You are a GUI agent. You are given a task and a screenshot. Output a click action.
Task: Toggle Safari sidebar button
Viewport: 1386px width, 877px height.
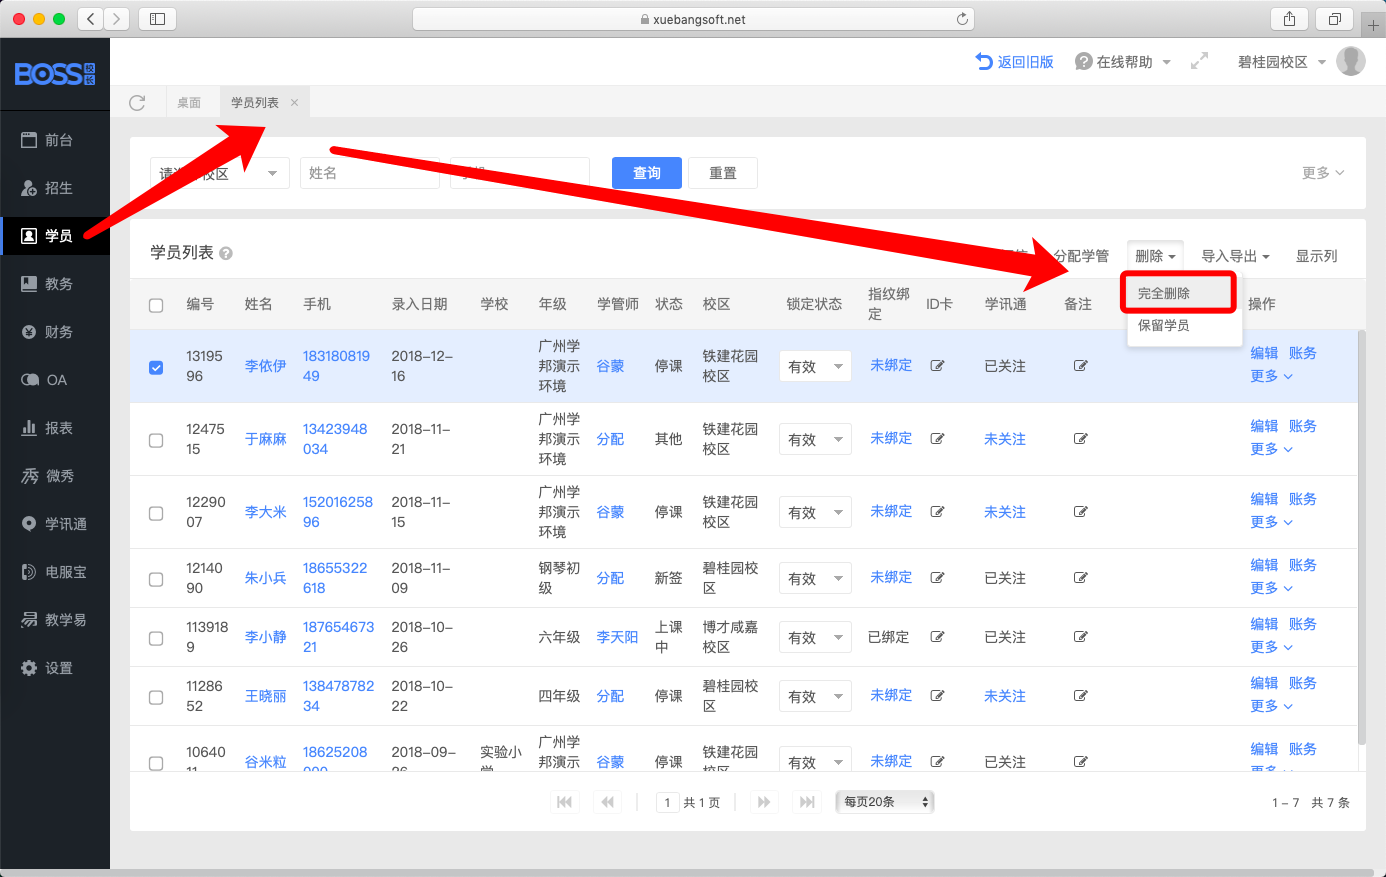[x=157, y=19]
